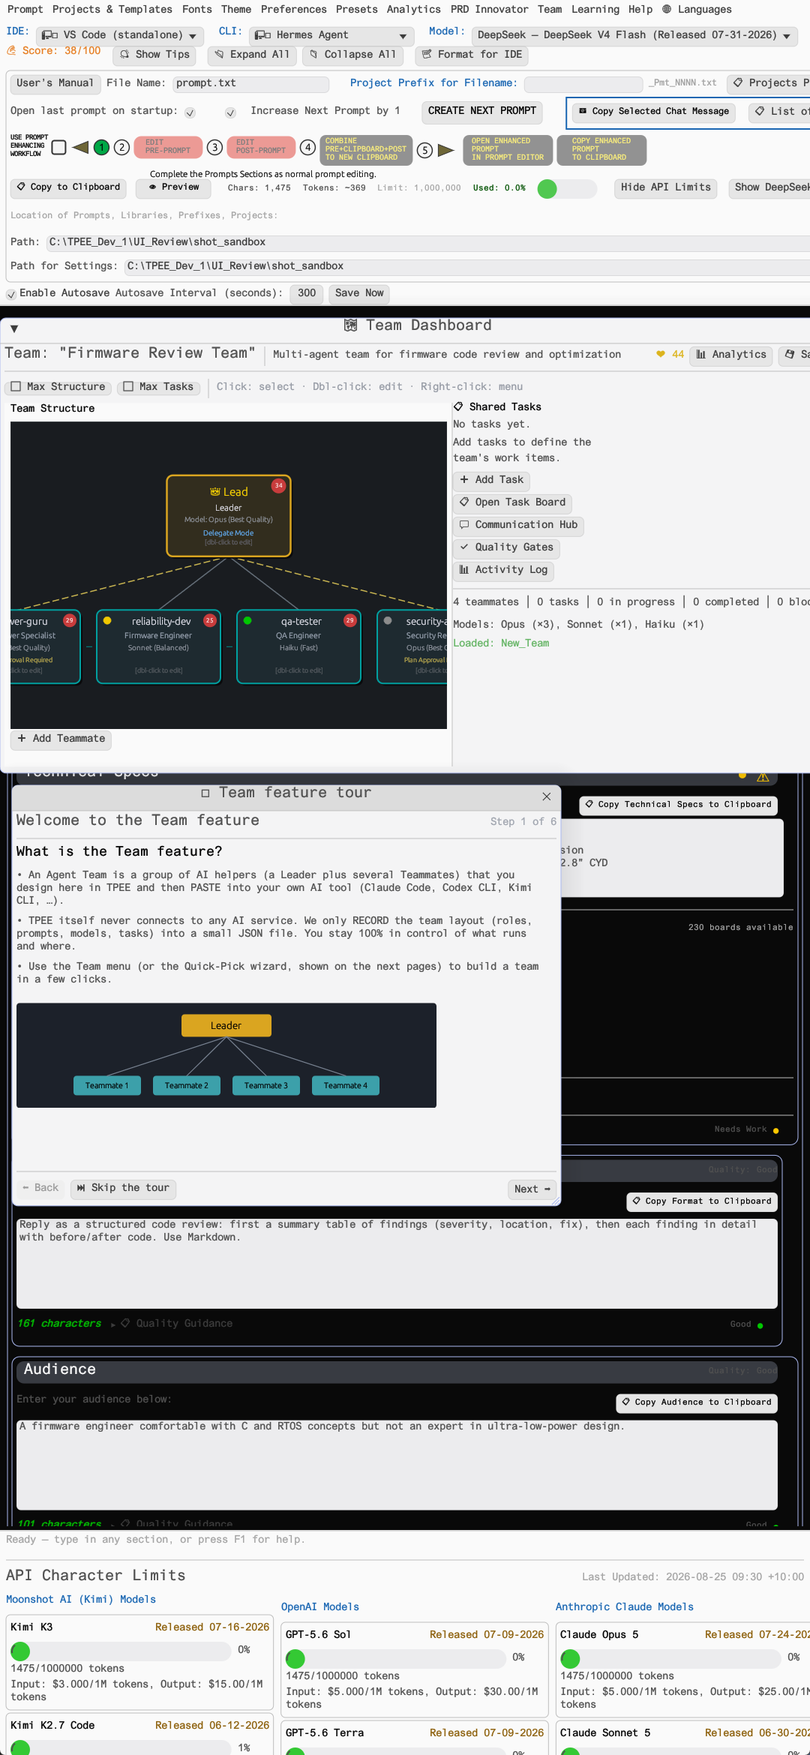The image size is (810, 1755).
Task: Open Quality Gates
Action: coord(505,548)
